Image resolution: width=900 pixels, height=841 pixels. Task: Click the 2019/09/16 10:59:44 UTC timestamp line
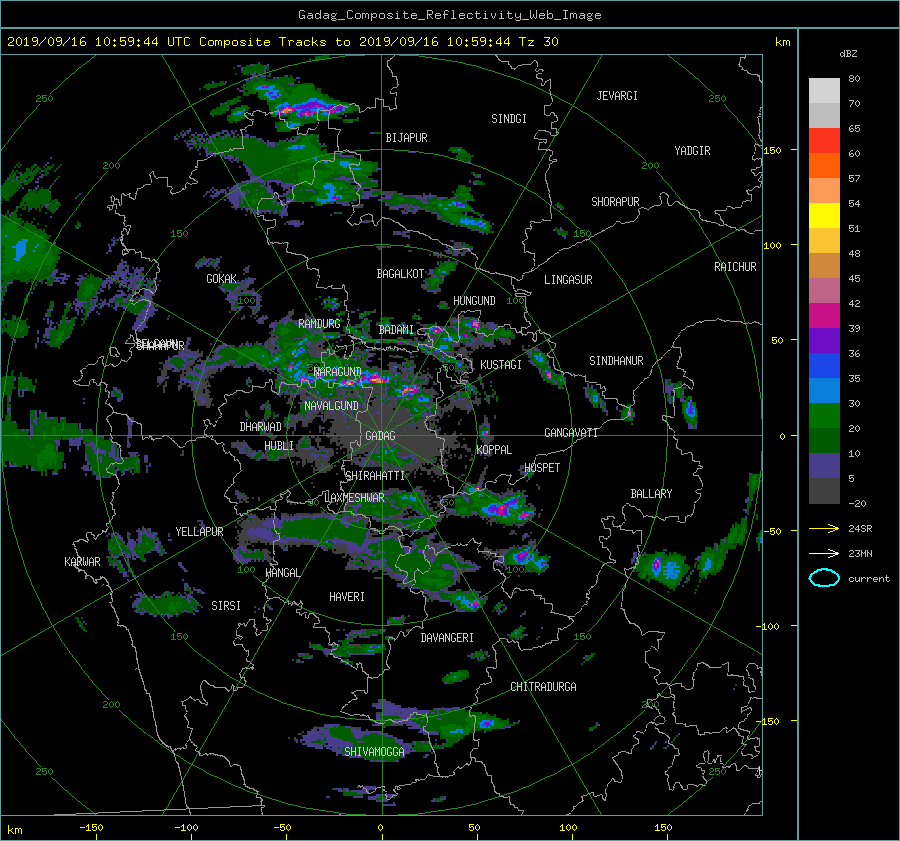(x=282, y=42)
